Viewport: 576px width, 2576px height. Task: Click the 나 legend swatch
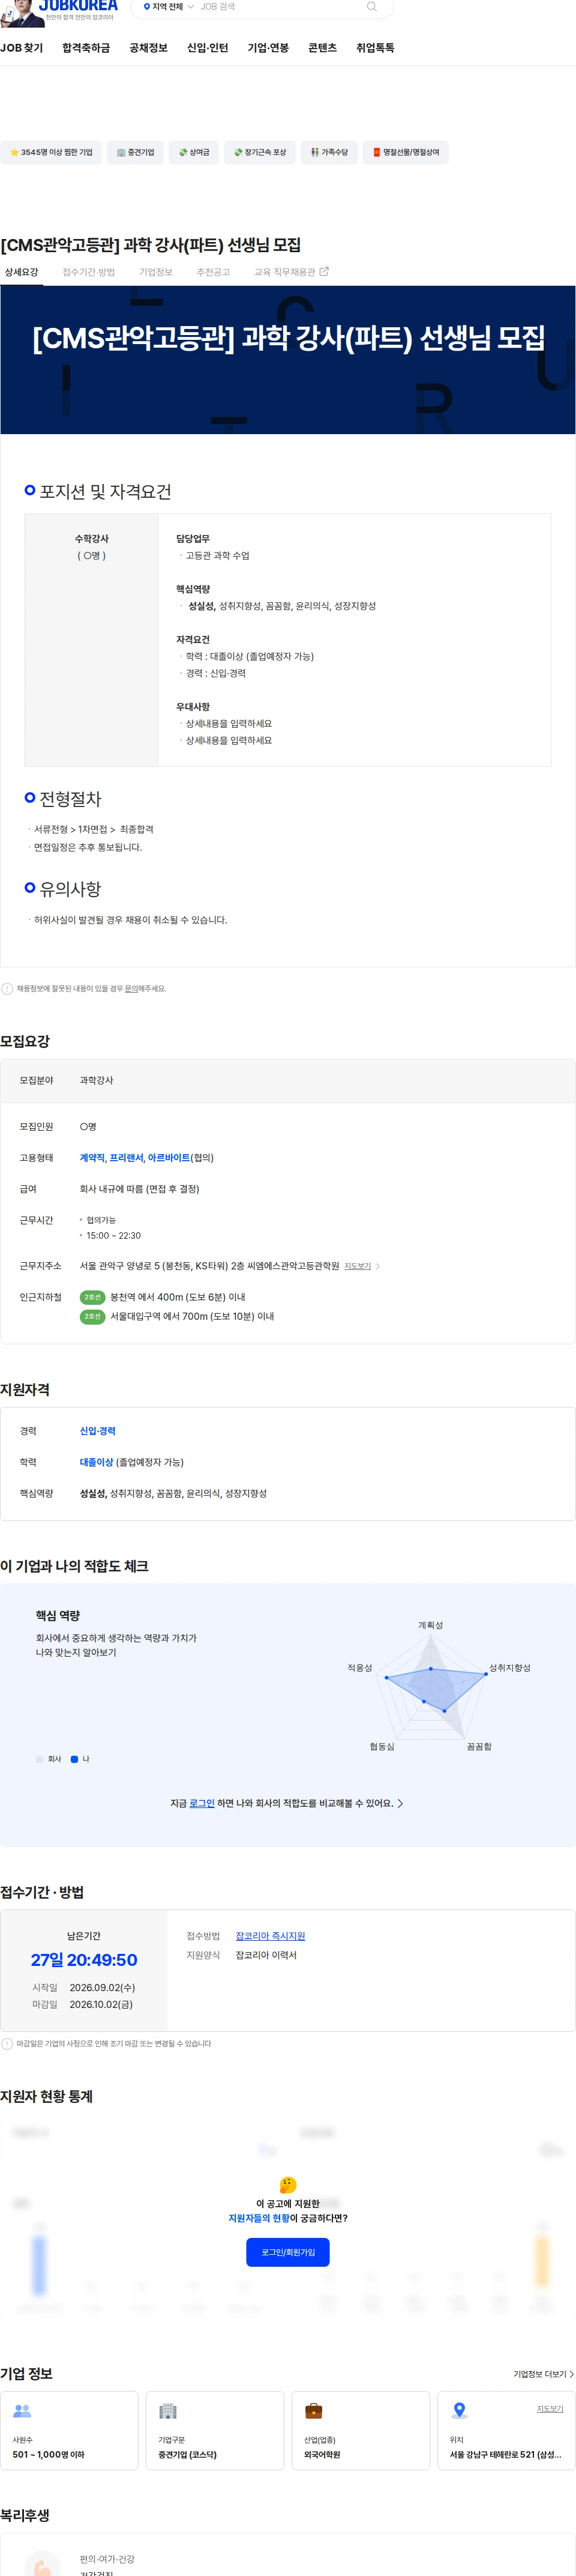tap(74, 1759)
